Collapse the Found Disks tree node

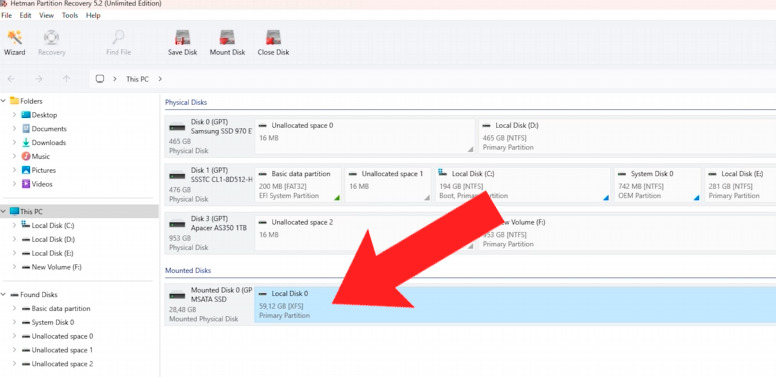click(3, 294)
